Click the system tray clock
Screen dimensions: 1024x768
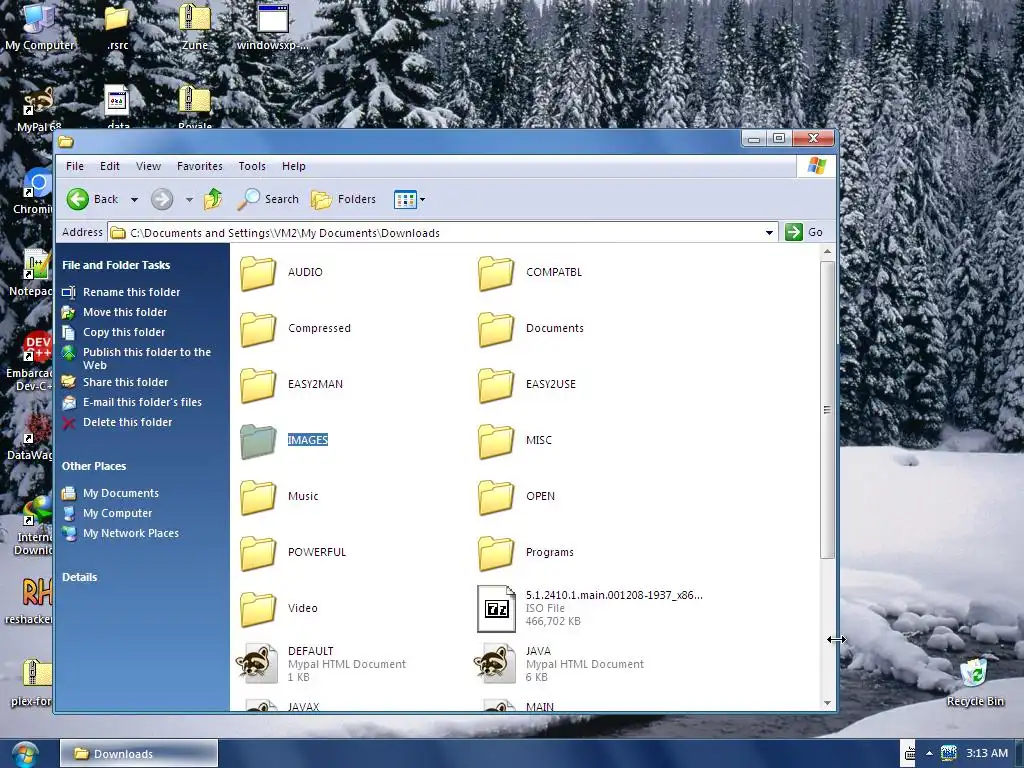tap(987, 753)
